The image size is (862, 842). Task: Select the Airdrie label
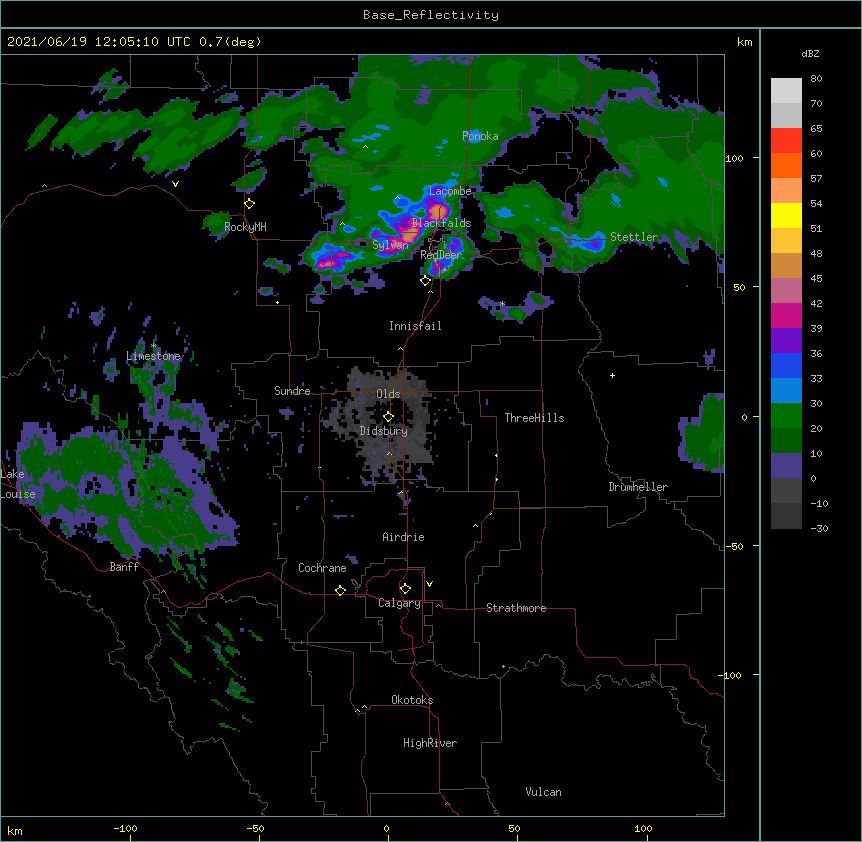[404, 537]
